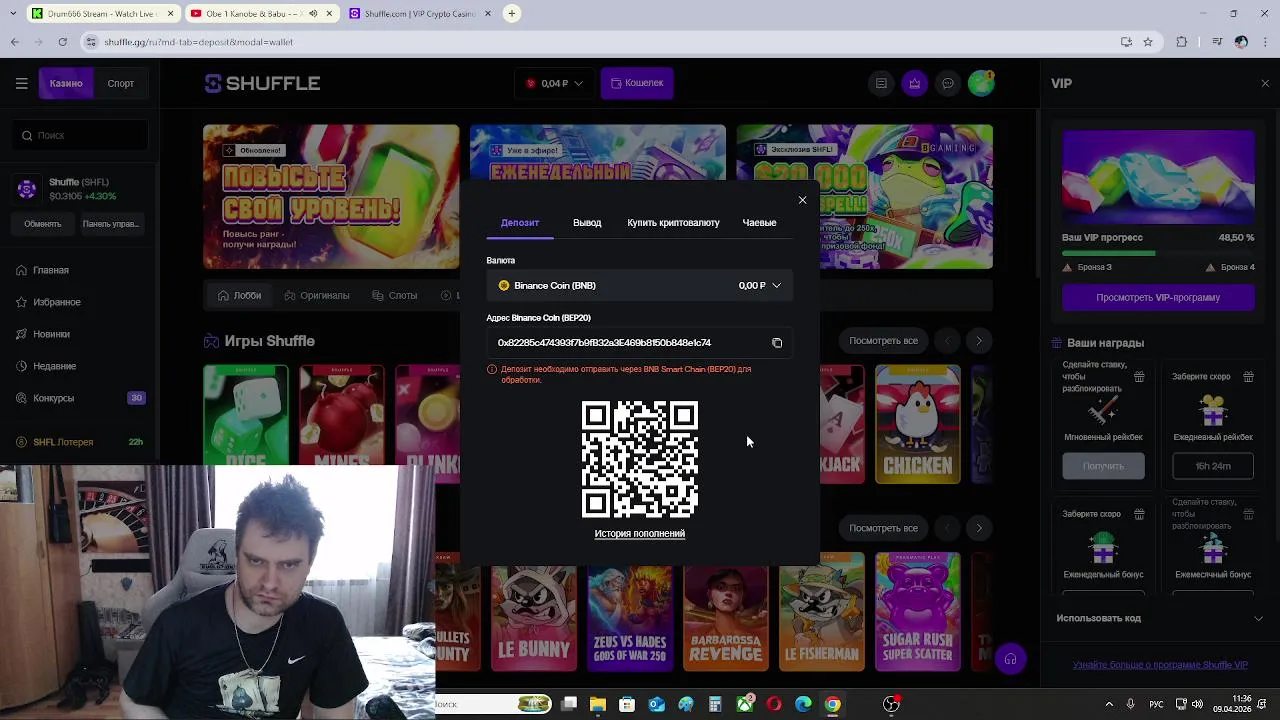Toggle the VIP crown icon

point(914,84)
